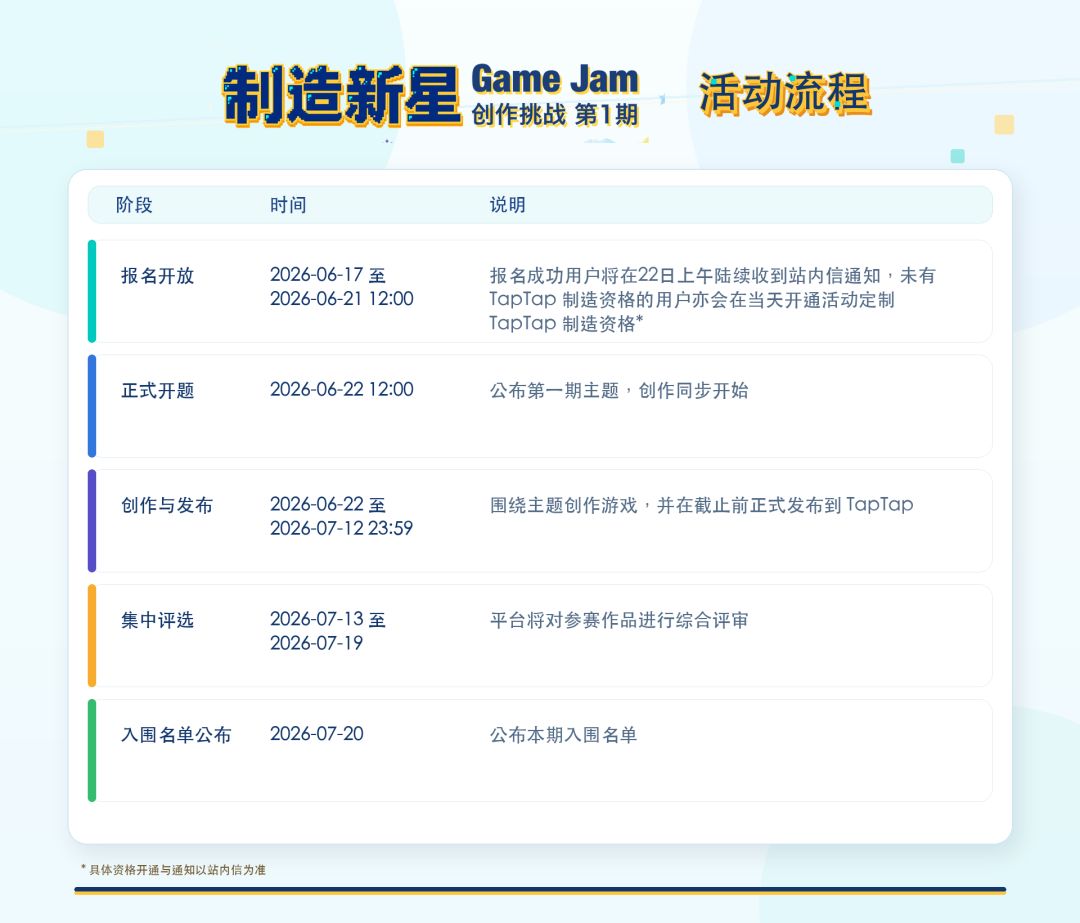
Task: Select the 报名开放 stage label
Action: (158, 276)
